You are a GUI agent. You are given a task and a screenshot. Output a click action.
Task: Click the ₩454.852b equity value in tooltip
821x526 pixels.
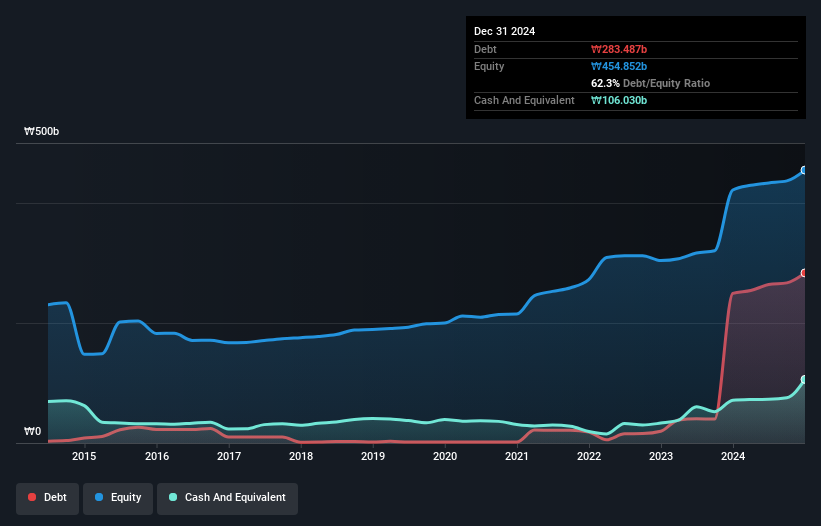[619, 66]
